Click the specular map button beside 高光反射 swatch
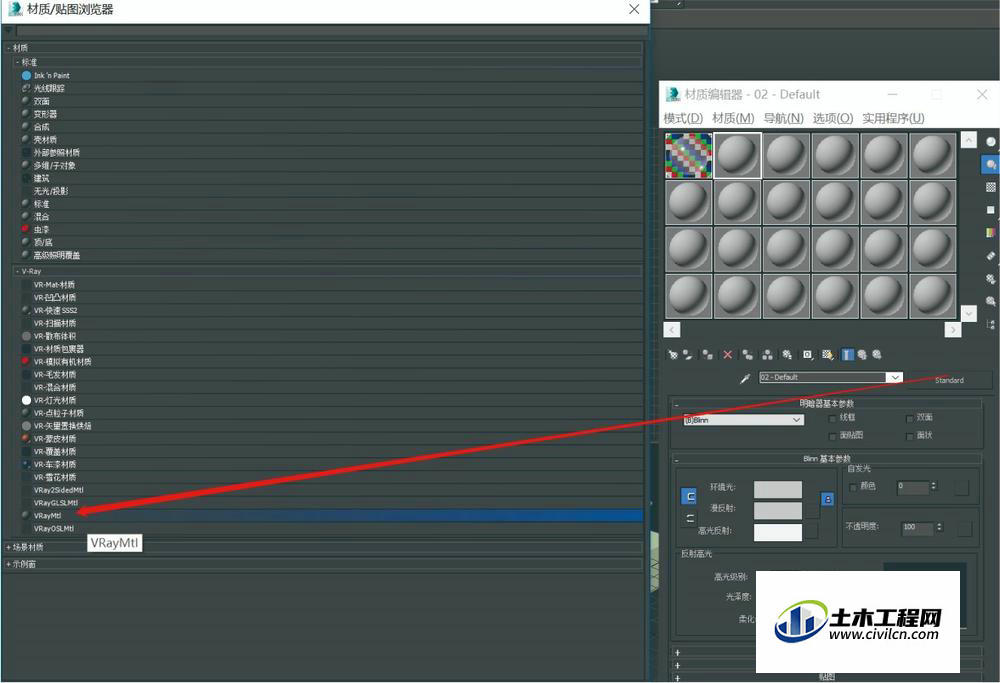Image resolution: width=1000 pixels, height=683 pixels. click(x=812, y=531)
